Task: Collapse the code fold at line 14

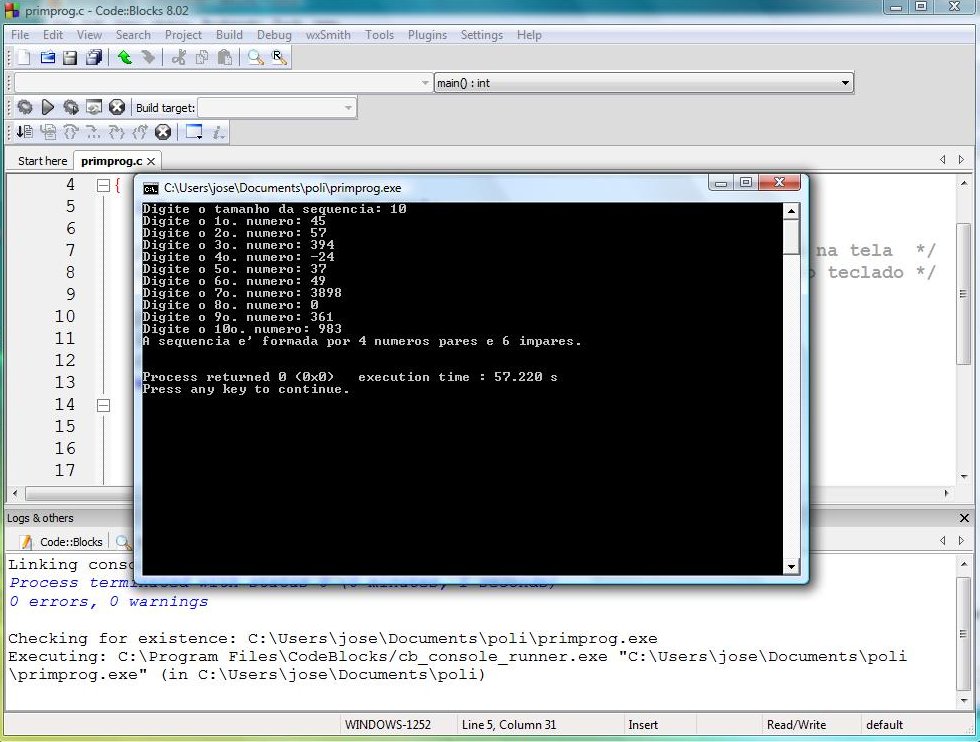Action: (x=102, y=405)
